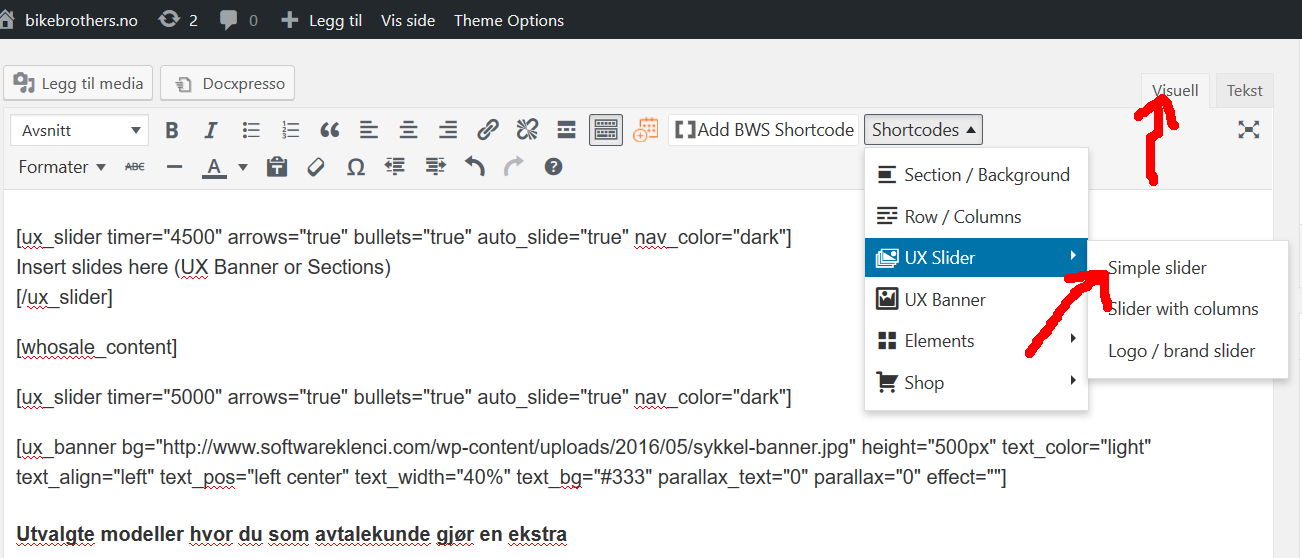
Task: Toggle bold formatting
Action: point(172,130)
